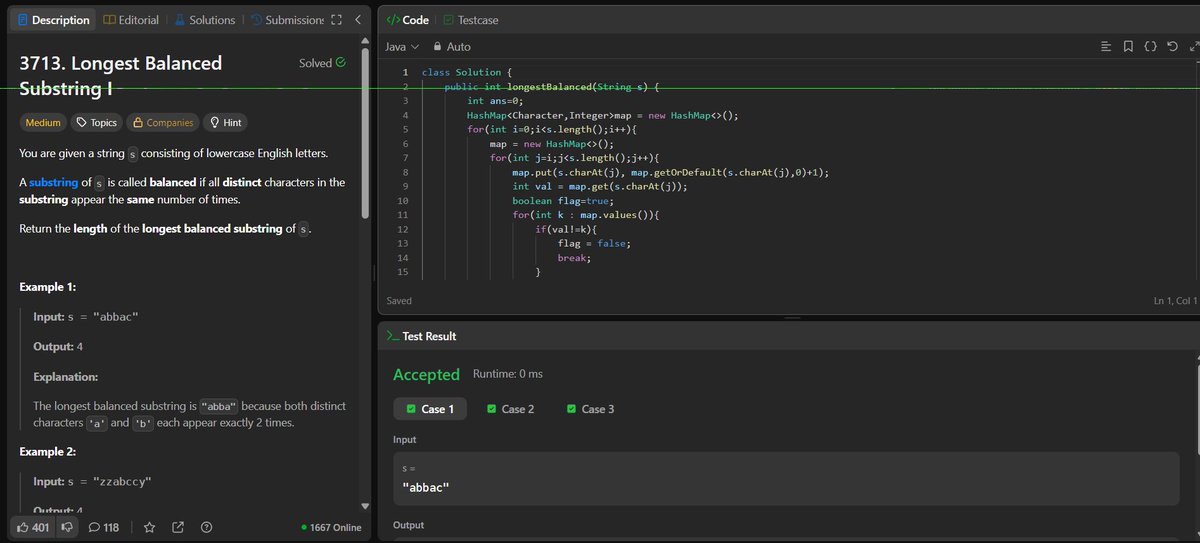Click the Example 2 heading
The image size is (1200, 543).
coord(48,452)
